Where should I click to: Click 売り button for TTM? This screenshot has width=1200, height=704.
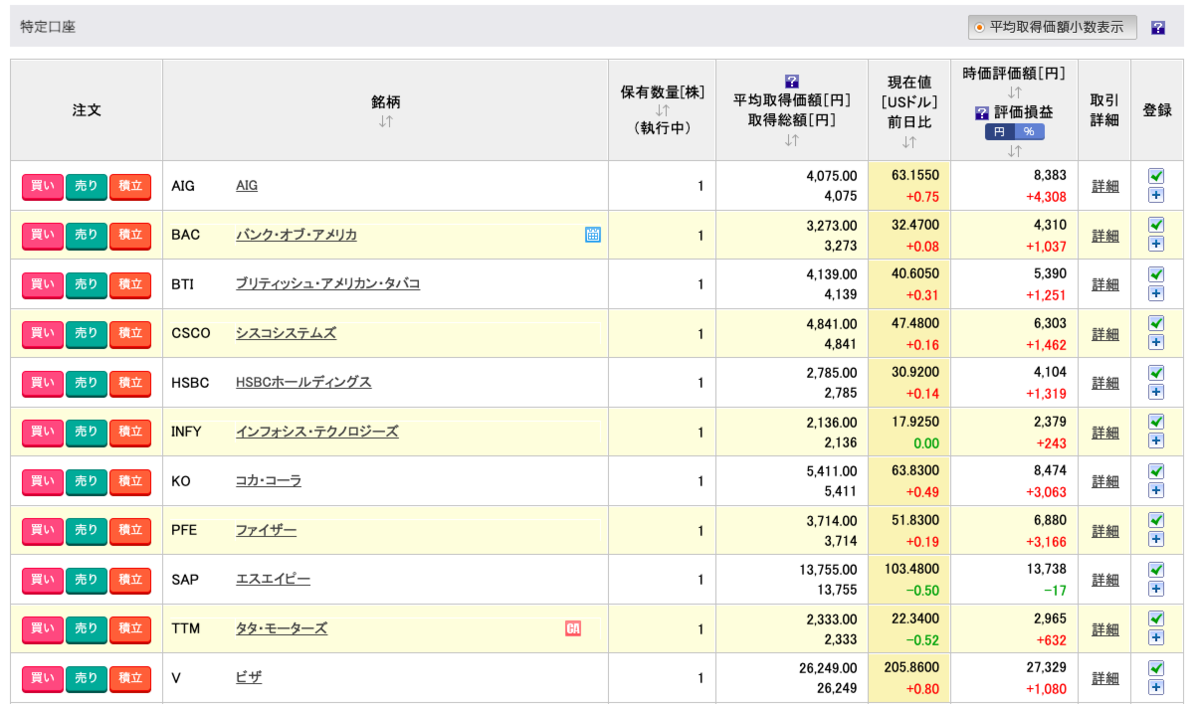[86, 629]
